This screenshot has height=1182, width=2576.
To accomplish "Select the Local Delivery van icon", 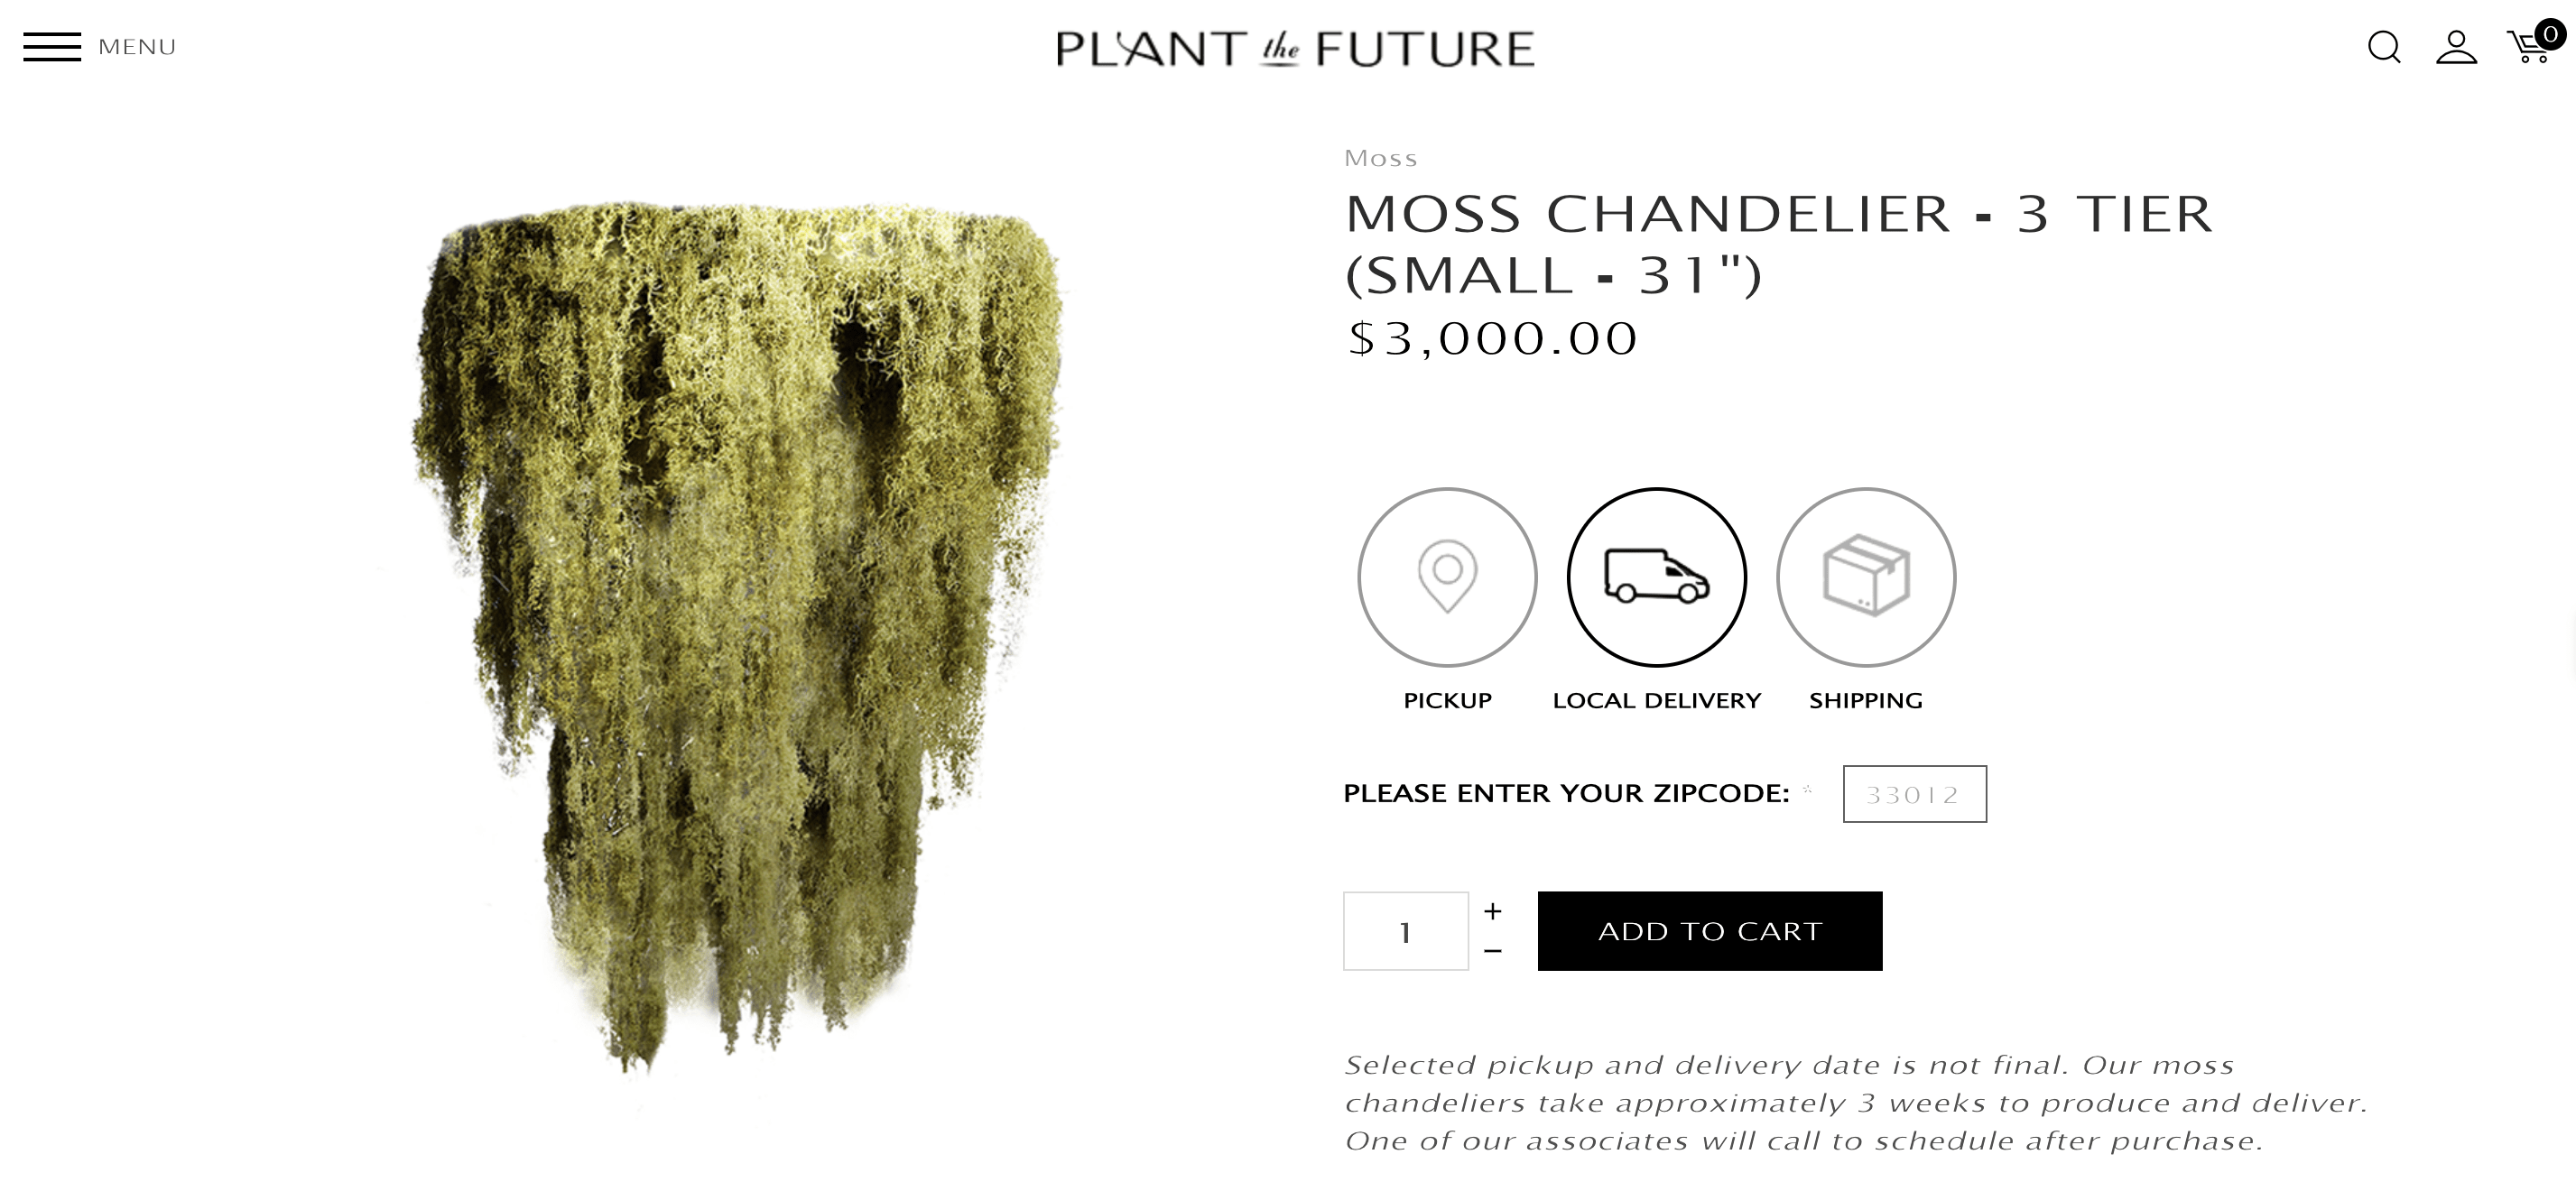I will (x=1657, y=577).
